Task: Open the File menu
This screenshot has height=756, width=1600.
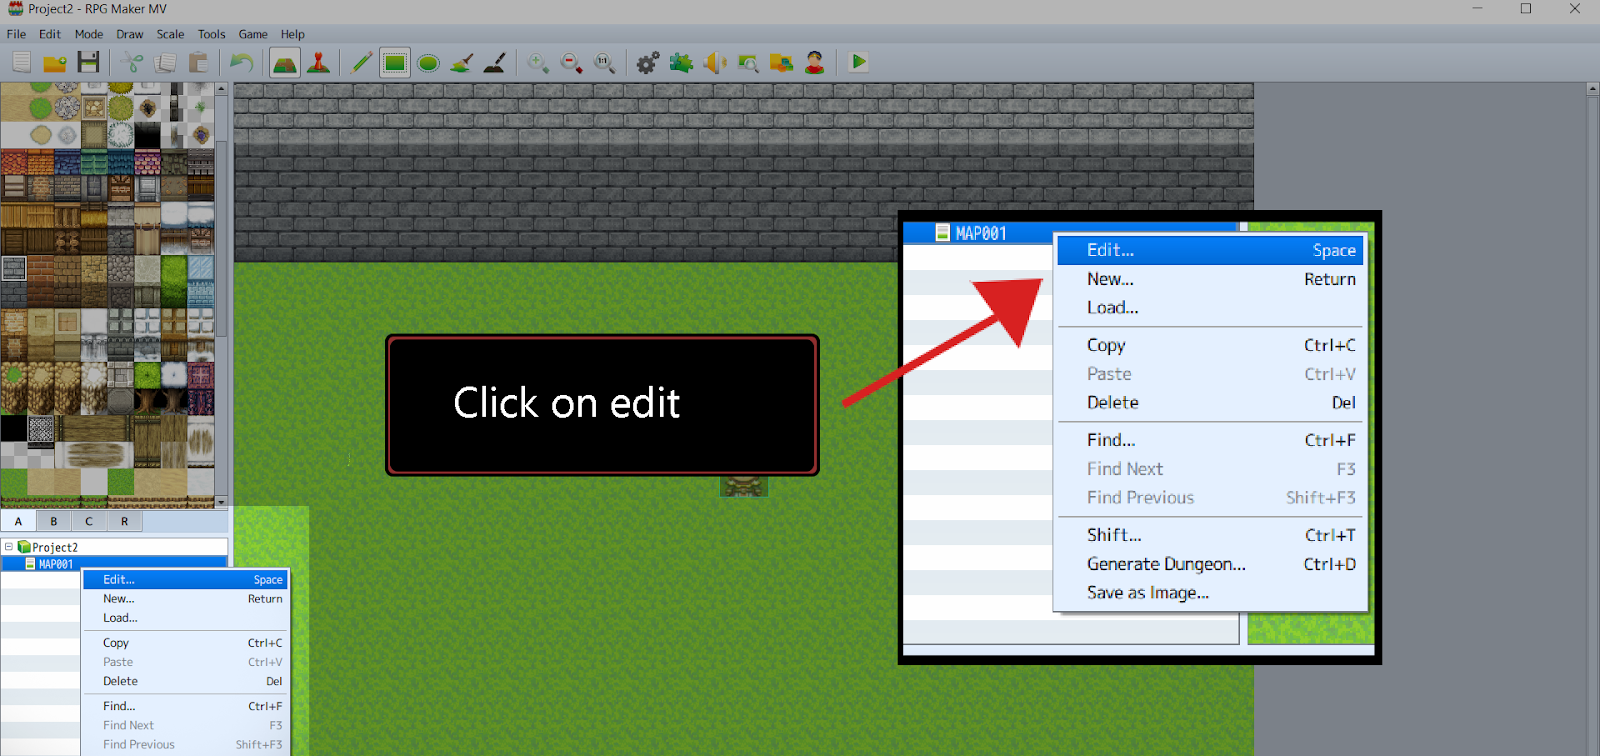Action: [x=16, y=34]
